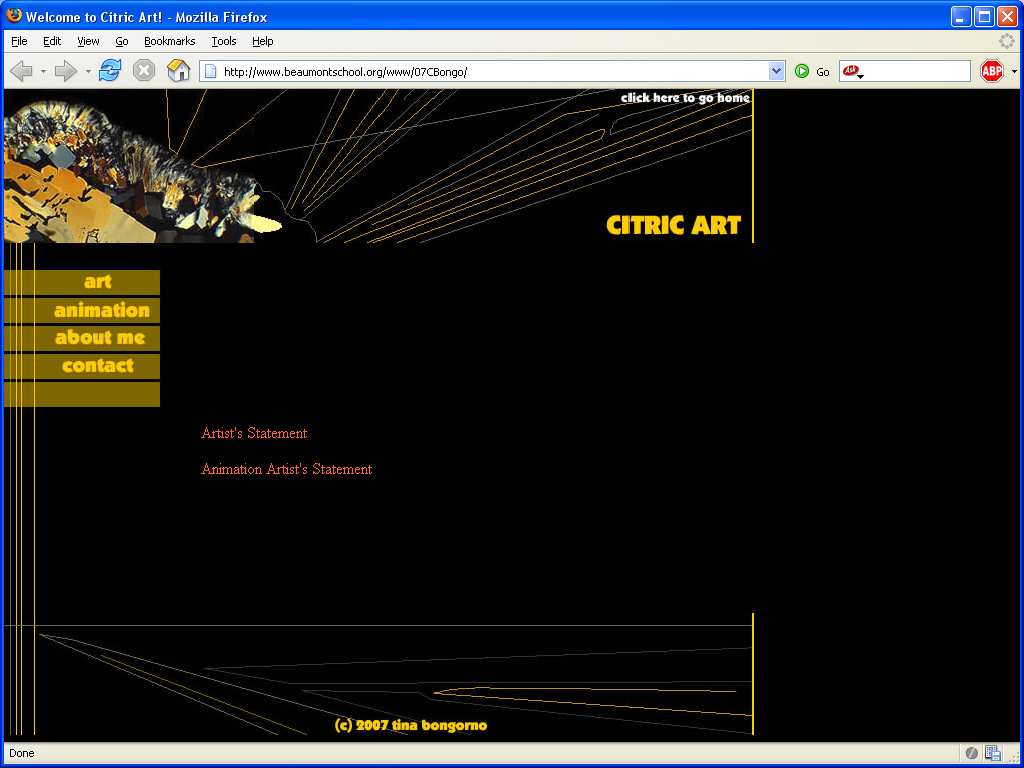Reload the page with the refresh icon
The width and height of the screenshot is (1024, 768).
click(110, 71)
